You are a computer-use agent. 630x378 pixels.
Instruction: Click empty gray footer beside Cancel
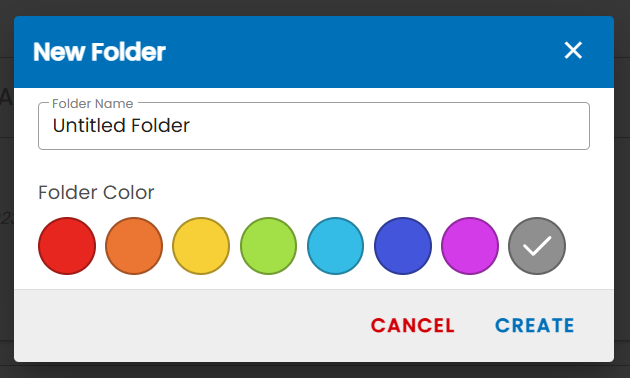[x=189, y=325]
